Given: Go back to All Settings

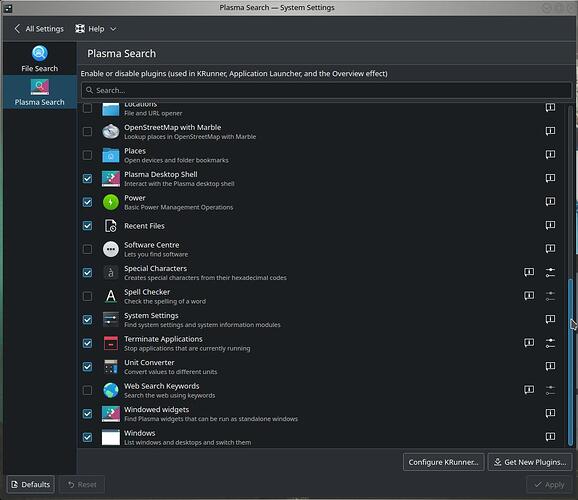Looking at the screenshot, I should pos(39,29).
